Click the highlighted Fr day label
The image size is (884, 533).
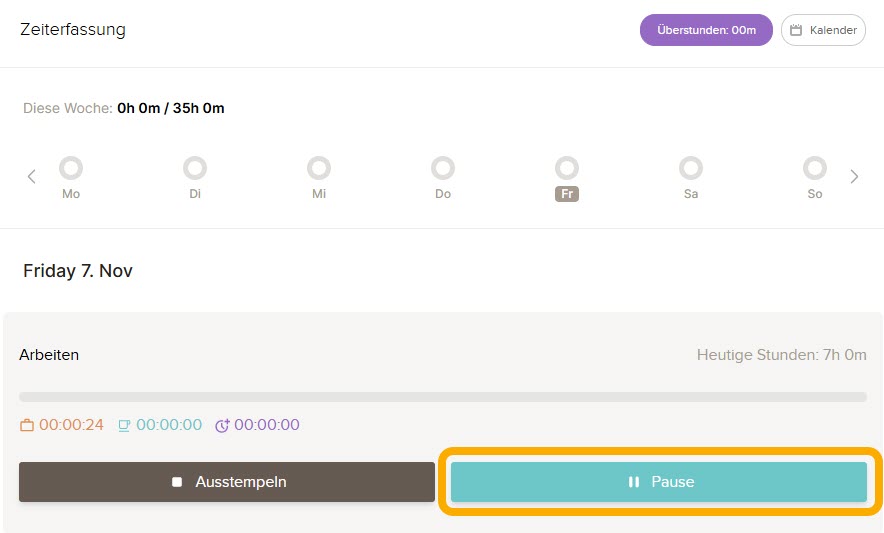point(567,194)
